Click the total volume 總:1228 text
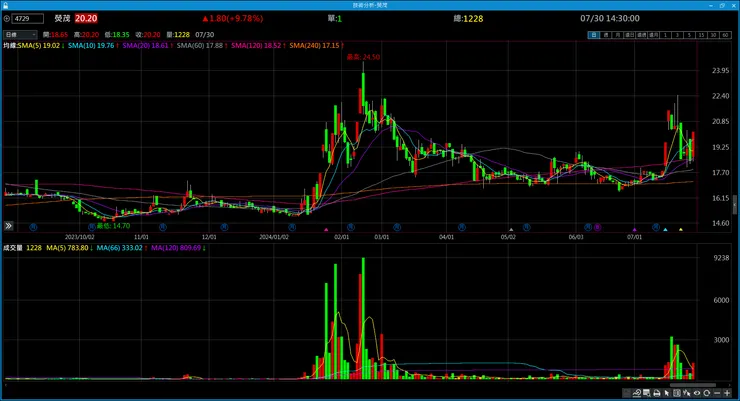 click(x=468, y=18)
